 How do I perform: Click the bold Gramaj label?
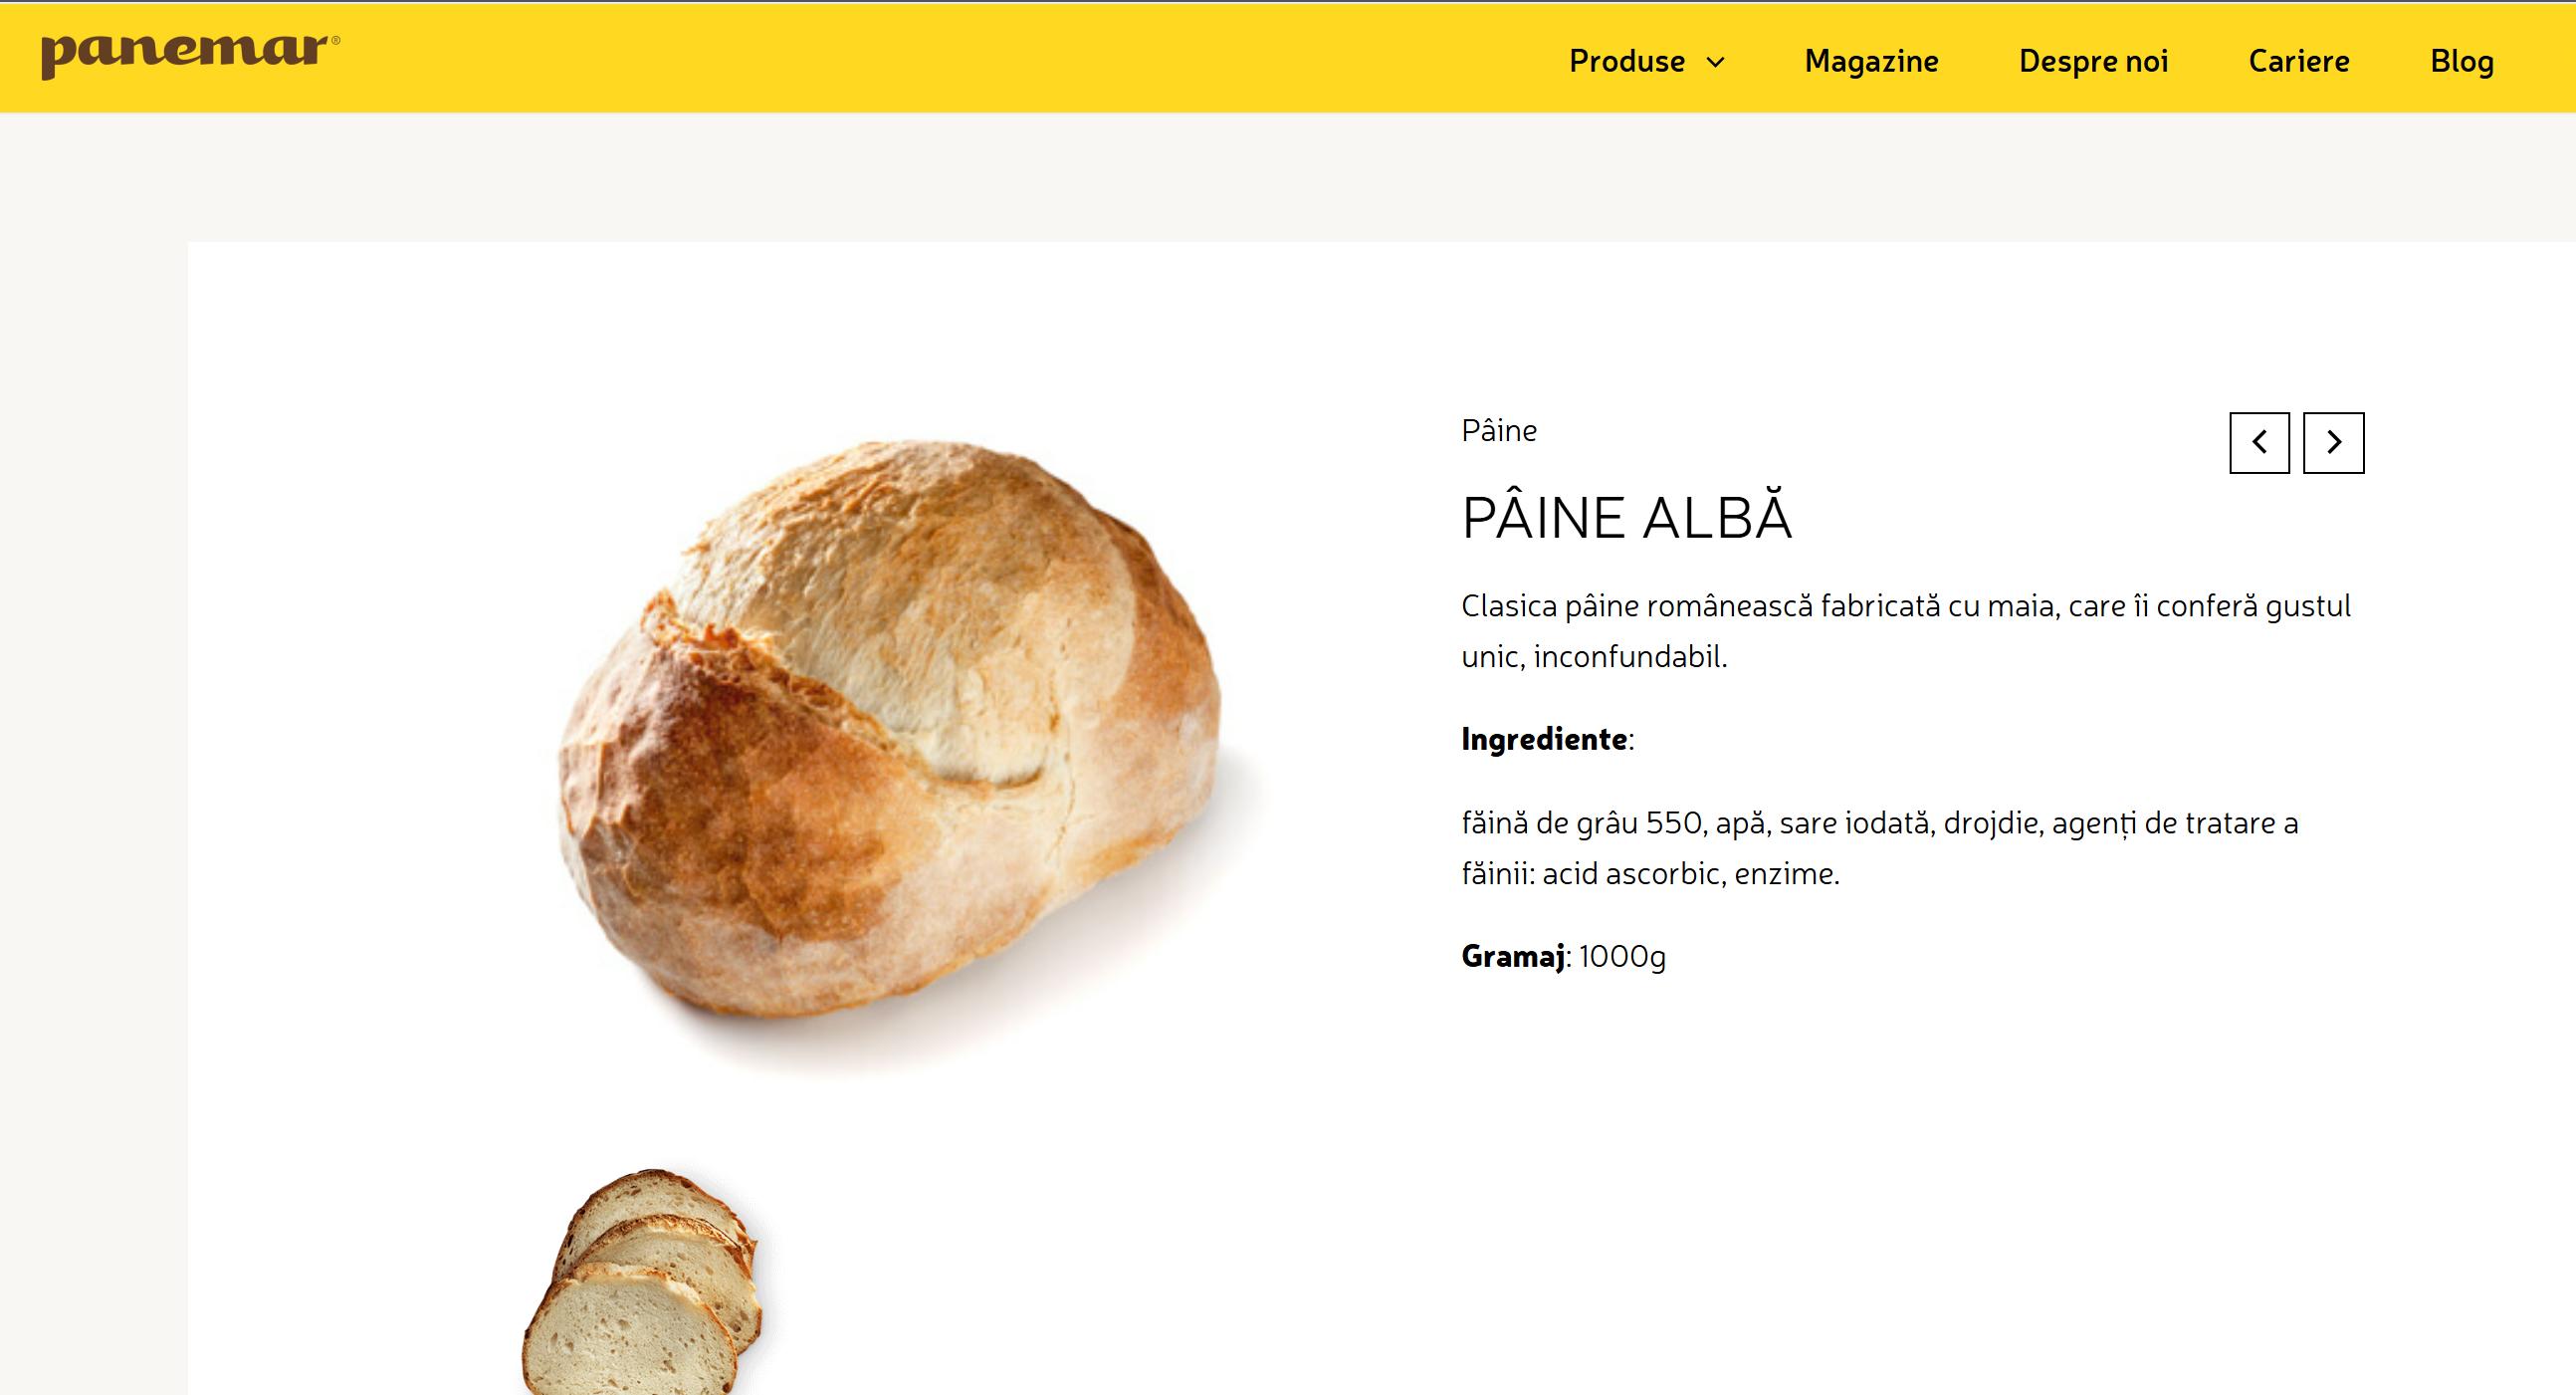point(1513,957)
